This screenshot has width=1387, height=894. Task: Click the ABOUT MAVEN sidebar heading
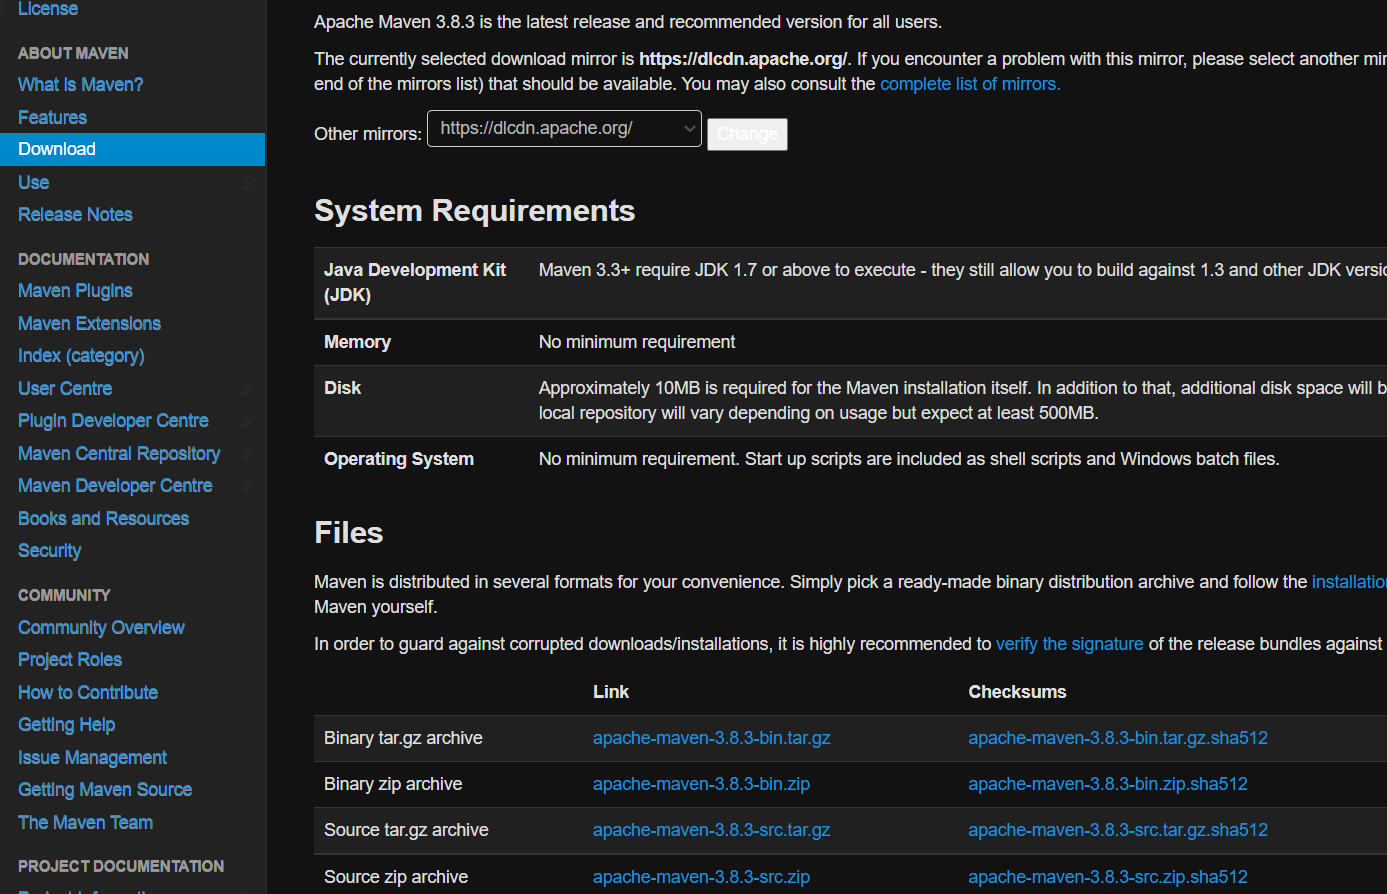pos(73,53)
